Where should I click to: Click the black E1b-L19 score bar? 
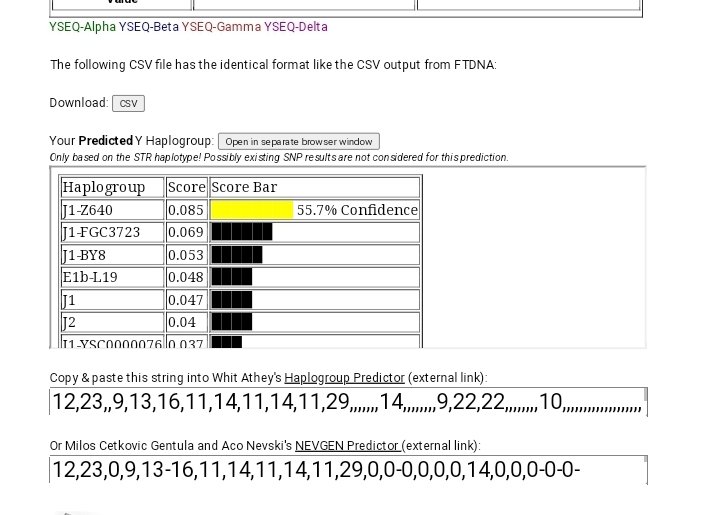pos(232,277)
